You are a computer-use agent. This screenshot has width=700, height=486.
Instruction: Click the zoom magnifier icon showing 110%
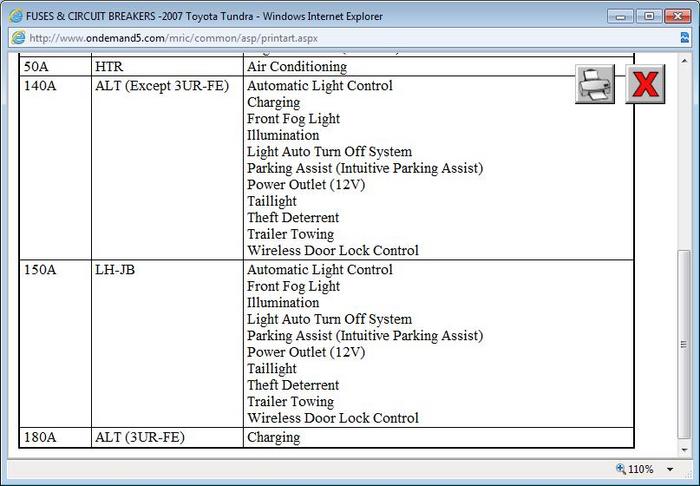click(x=621, y=469)
